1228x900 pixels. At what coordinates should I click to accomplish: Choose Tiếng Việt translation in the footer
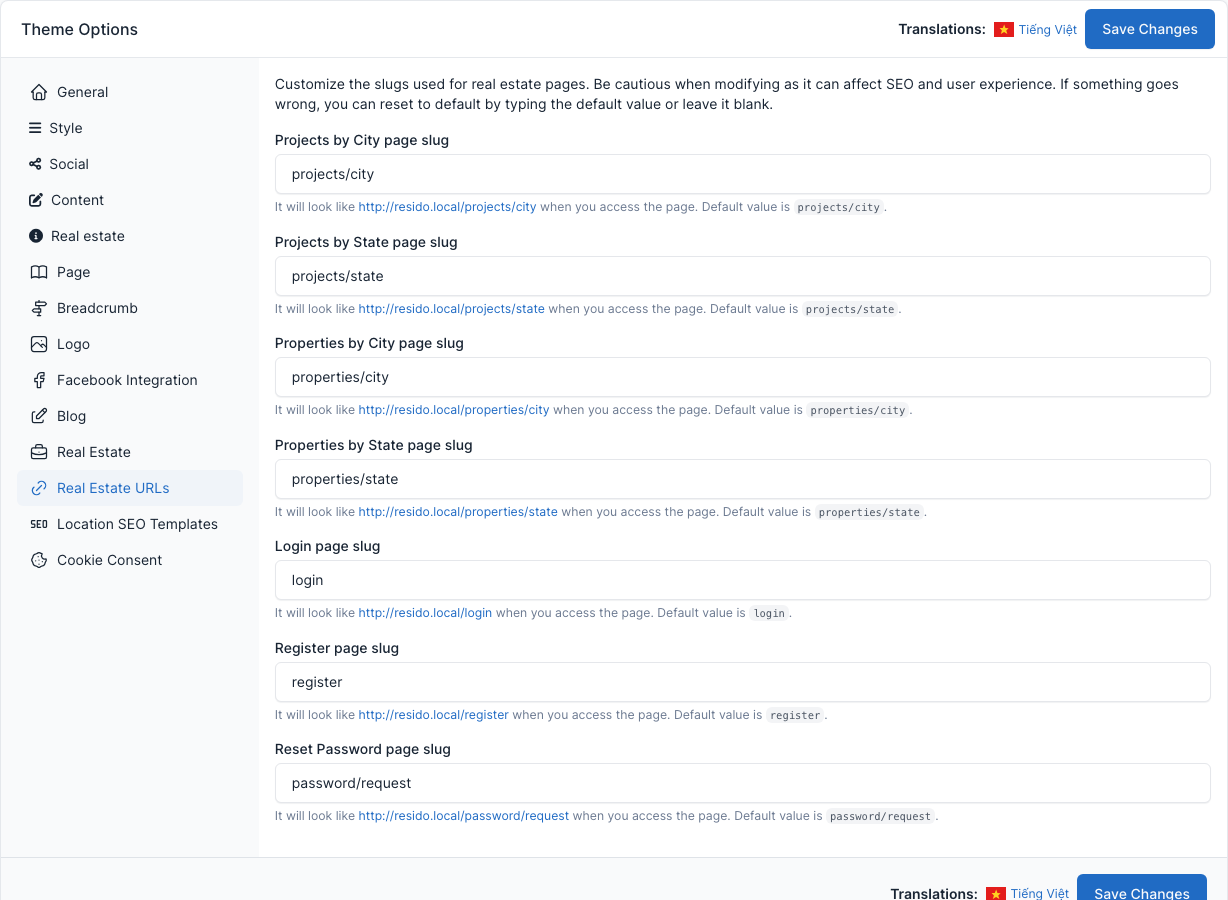click(x=1040, y=894)
